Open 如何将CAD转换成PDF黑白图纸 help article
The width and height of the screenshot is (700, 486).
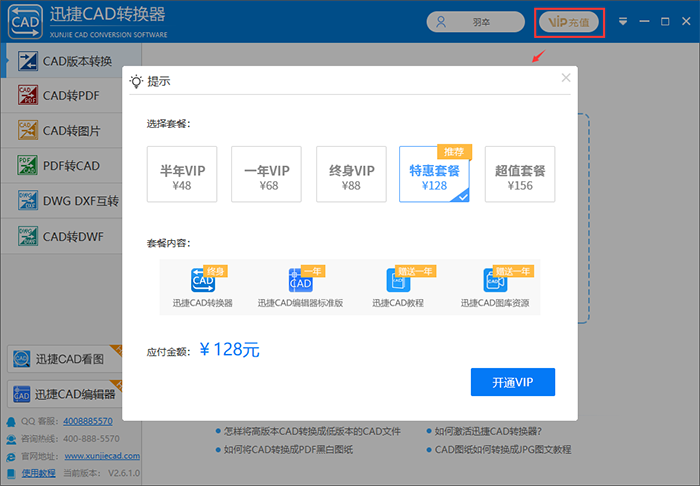click(x=288, y=449)
